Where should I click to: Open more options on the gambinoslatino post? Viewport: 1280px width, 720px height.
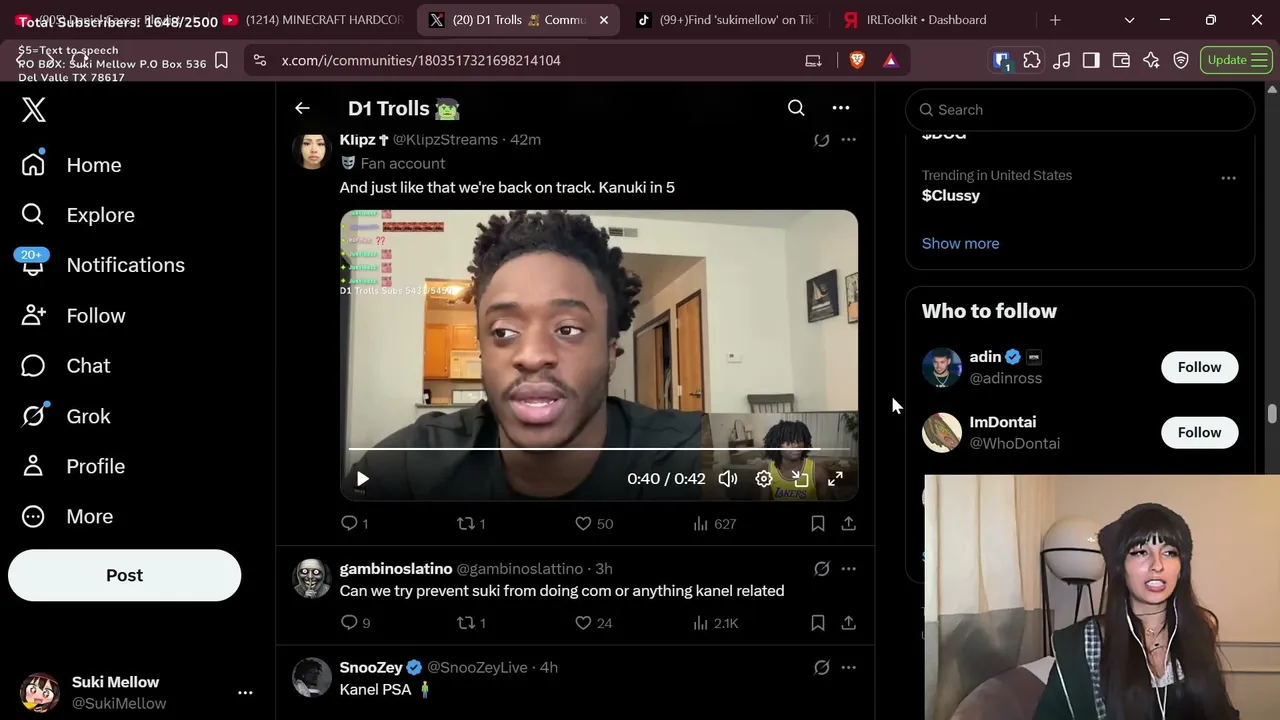[848, 569]
